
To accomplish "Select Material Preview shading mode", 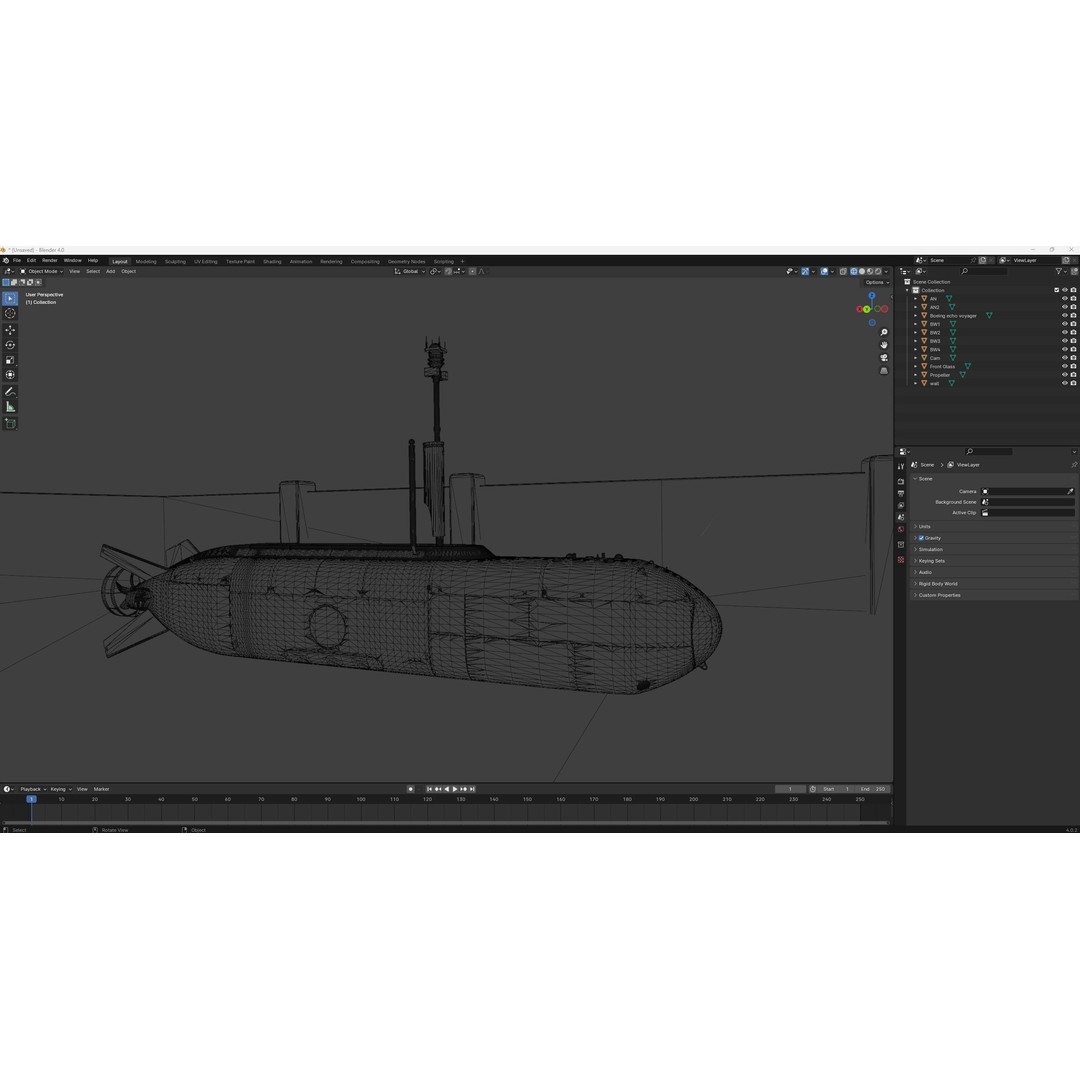I will (x=869, y=271).
